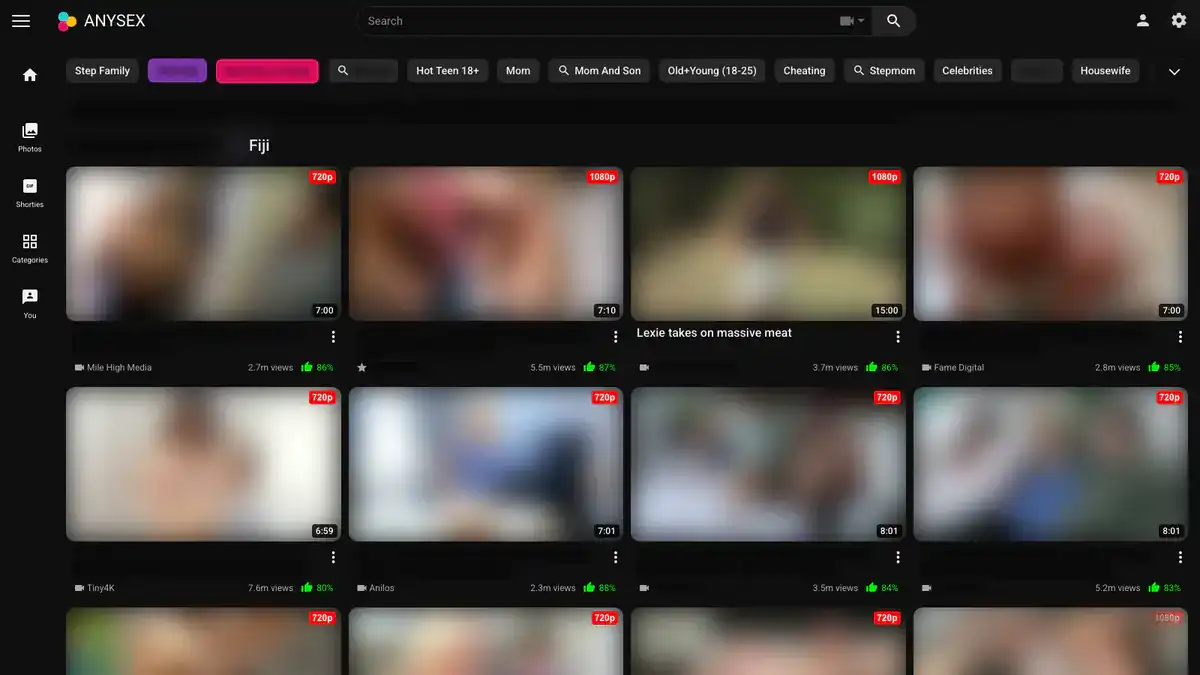Click camera icon beside Anilos

pos(362,588)
